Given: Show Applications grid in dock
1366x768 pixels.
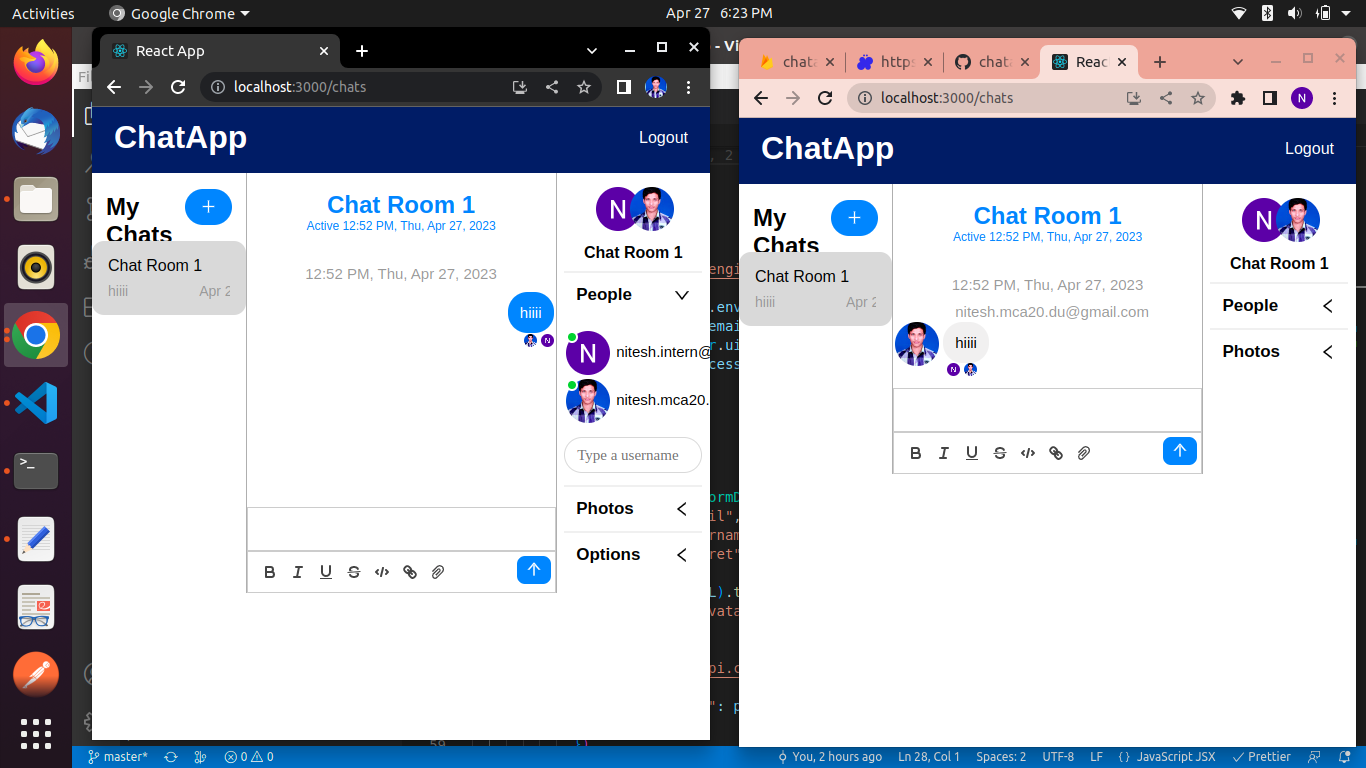Looking at the screenshot, I should [x=36, y=733].
